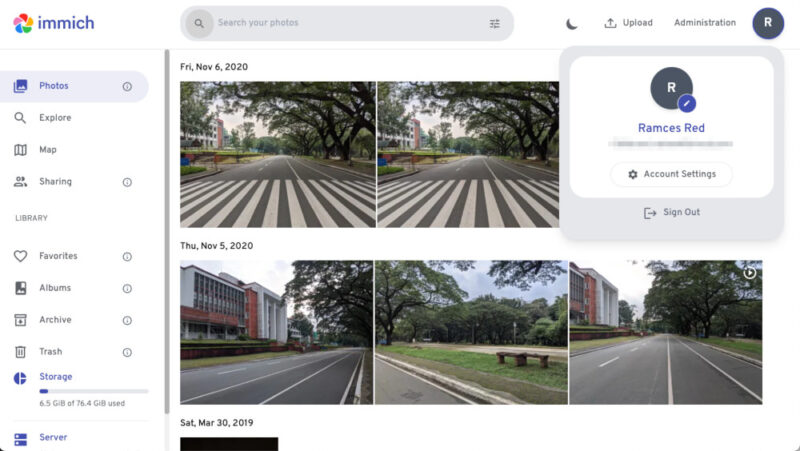
Task: Open second crosswalk photo from Nov 6
Action: (x=468, y=155)
